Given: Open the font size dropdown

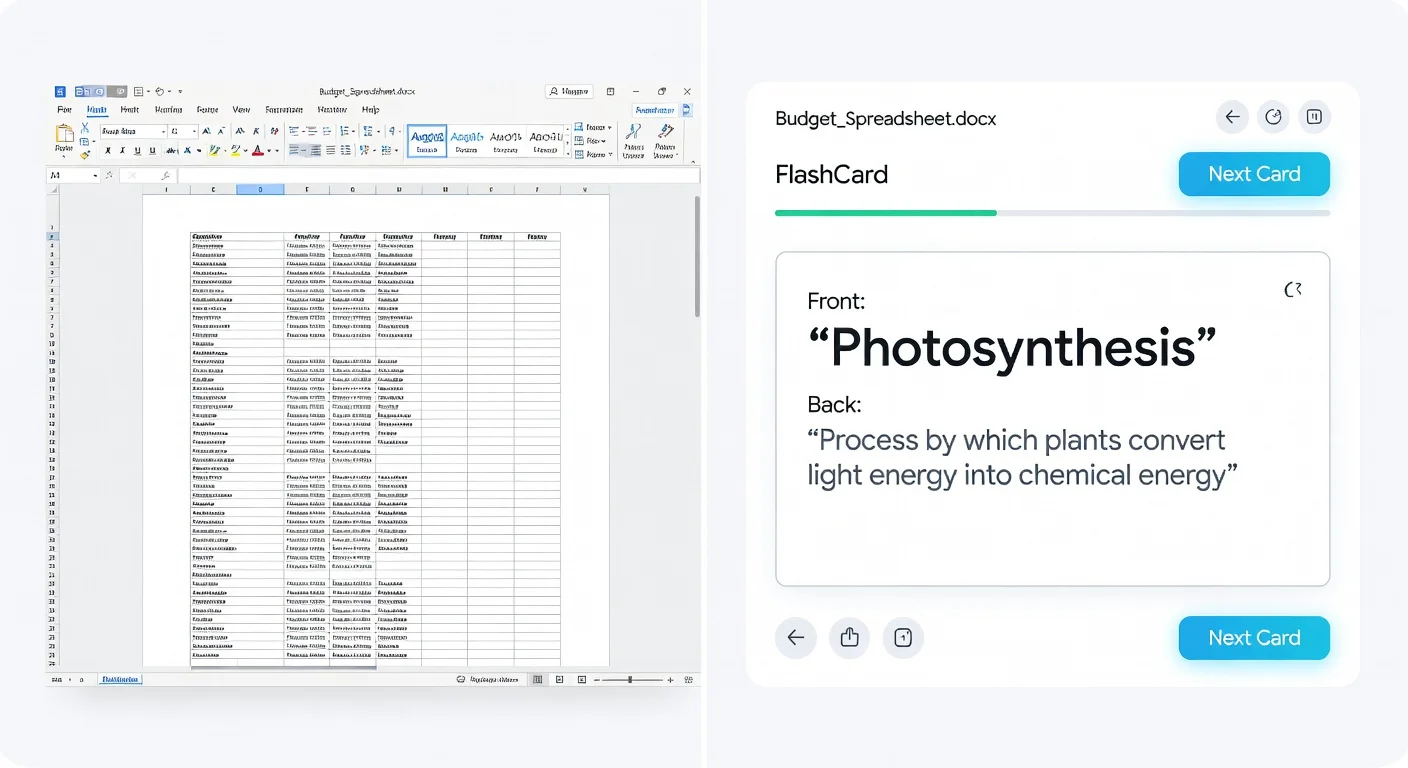Looking at the screenshot, I should pyautogui.click(x=194, y=131).
